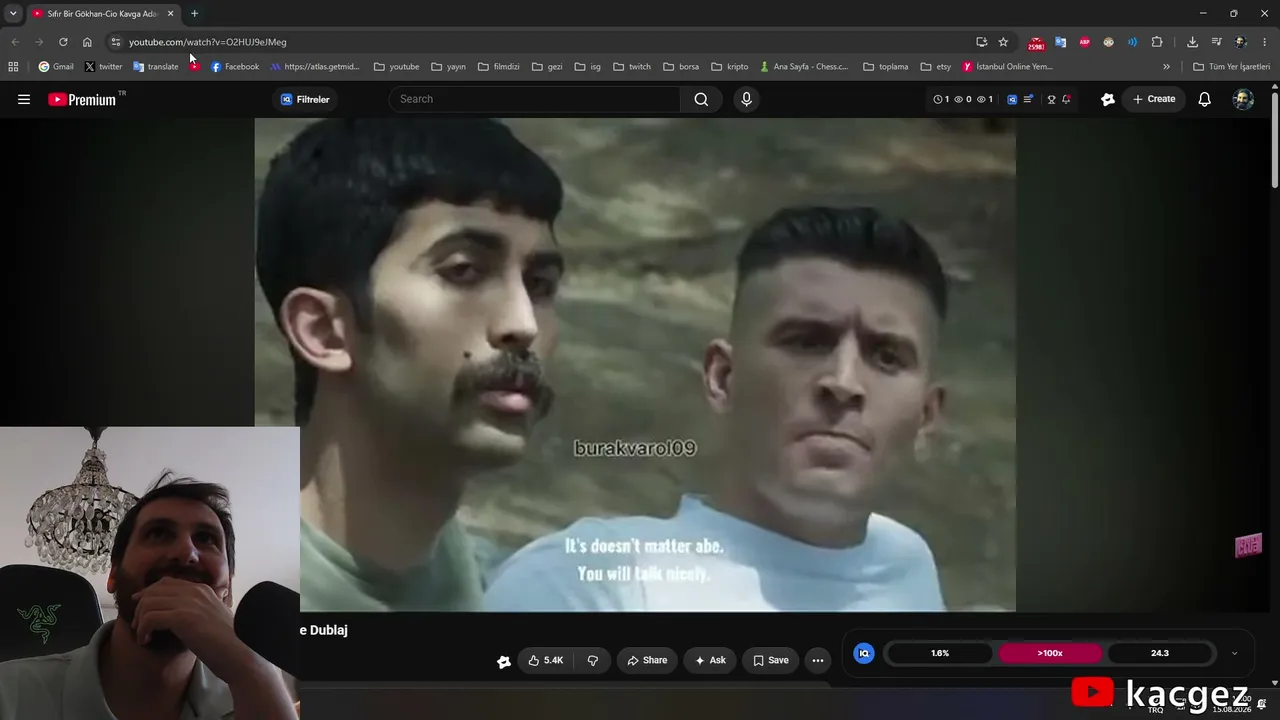This screenshot has width=1280, height=720.
Task: Click the clock counter in vidIQ bar
Action: pyautogui.click(x=941, y=99)
